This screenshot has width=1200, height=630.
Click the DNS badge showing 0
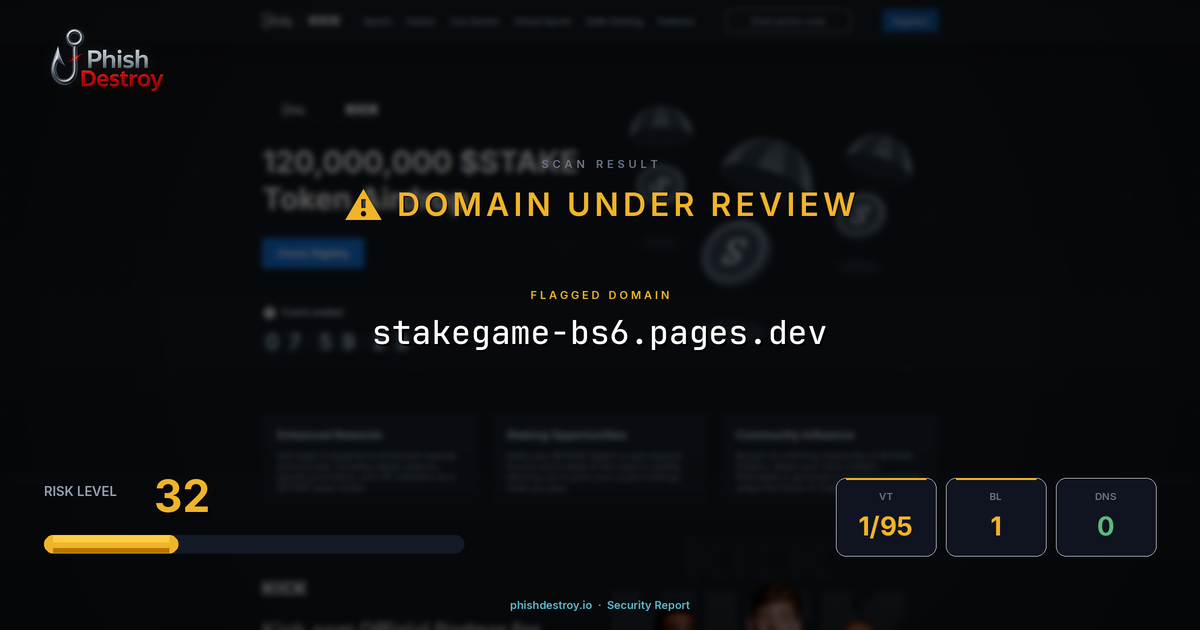1106,517
